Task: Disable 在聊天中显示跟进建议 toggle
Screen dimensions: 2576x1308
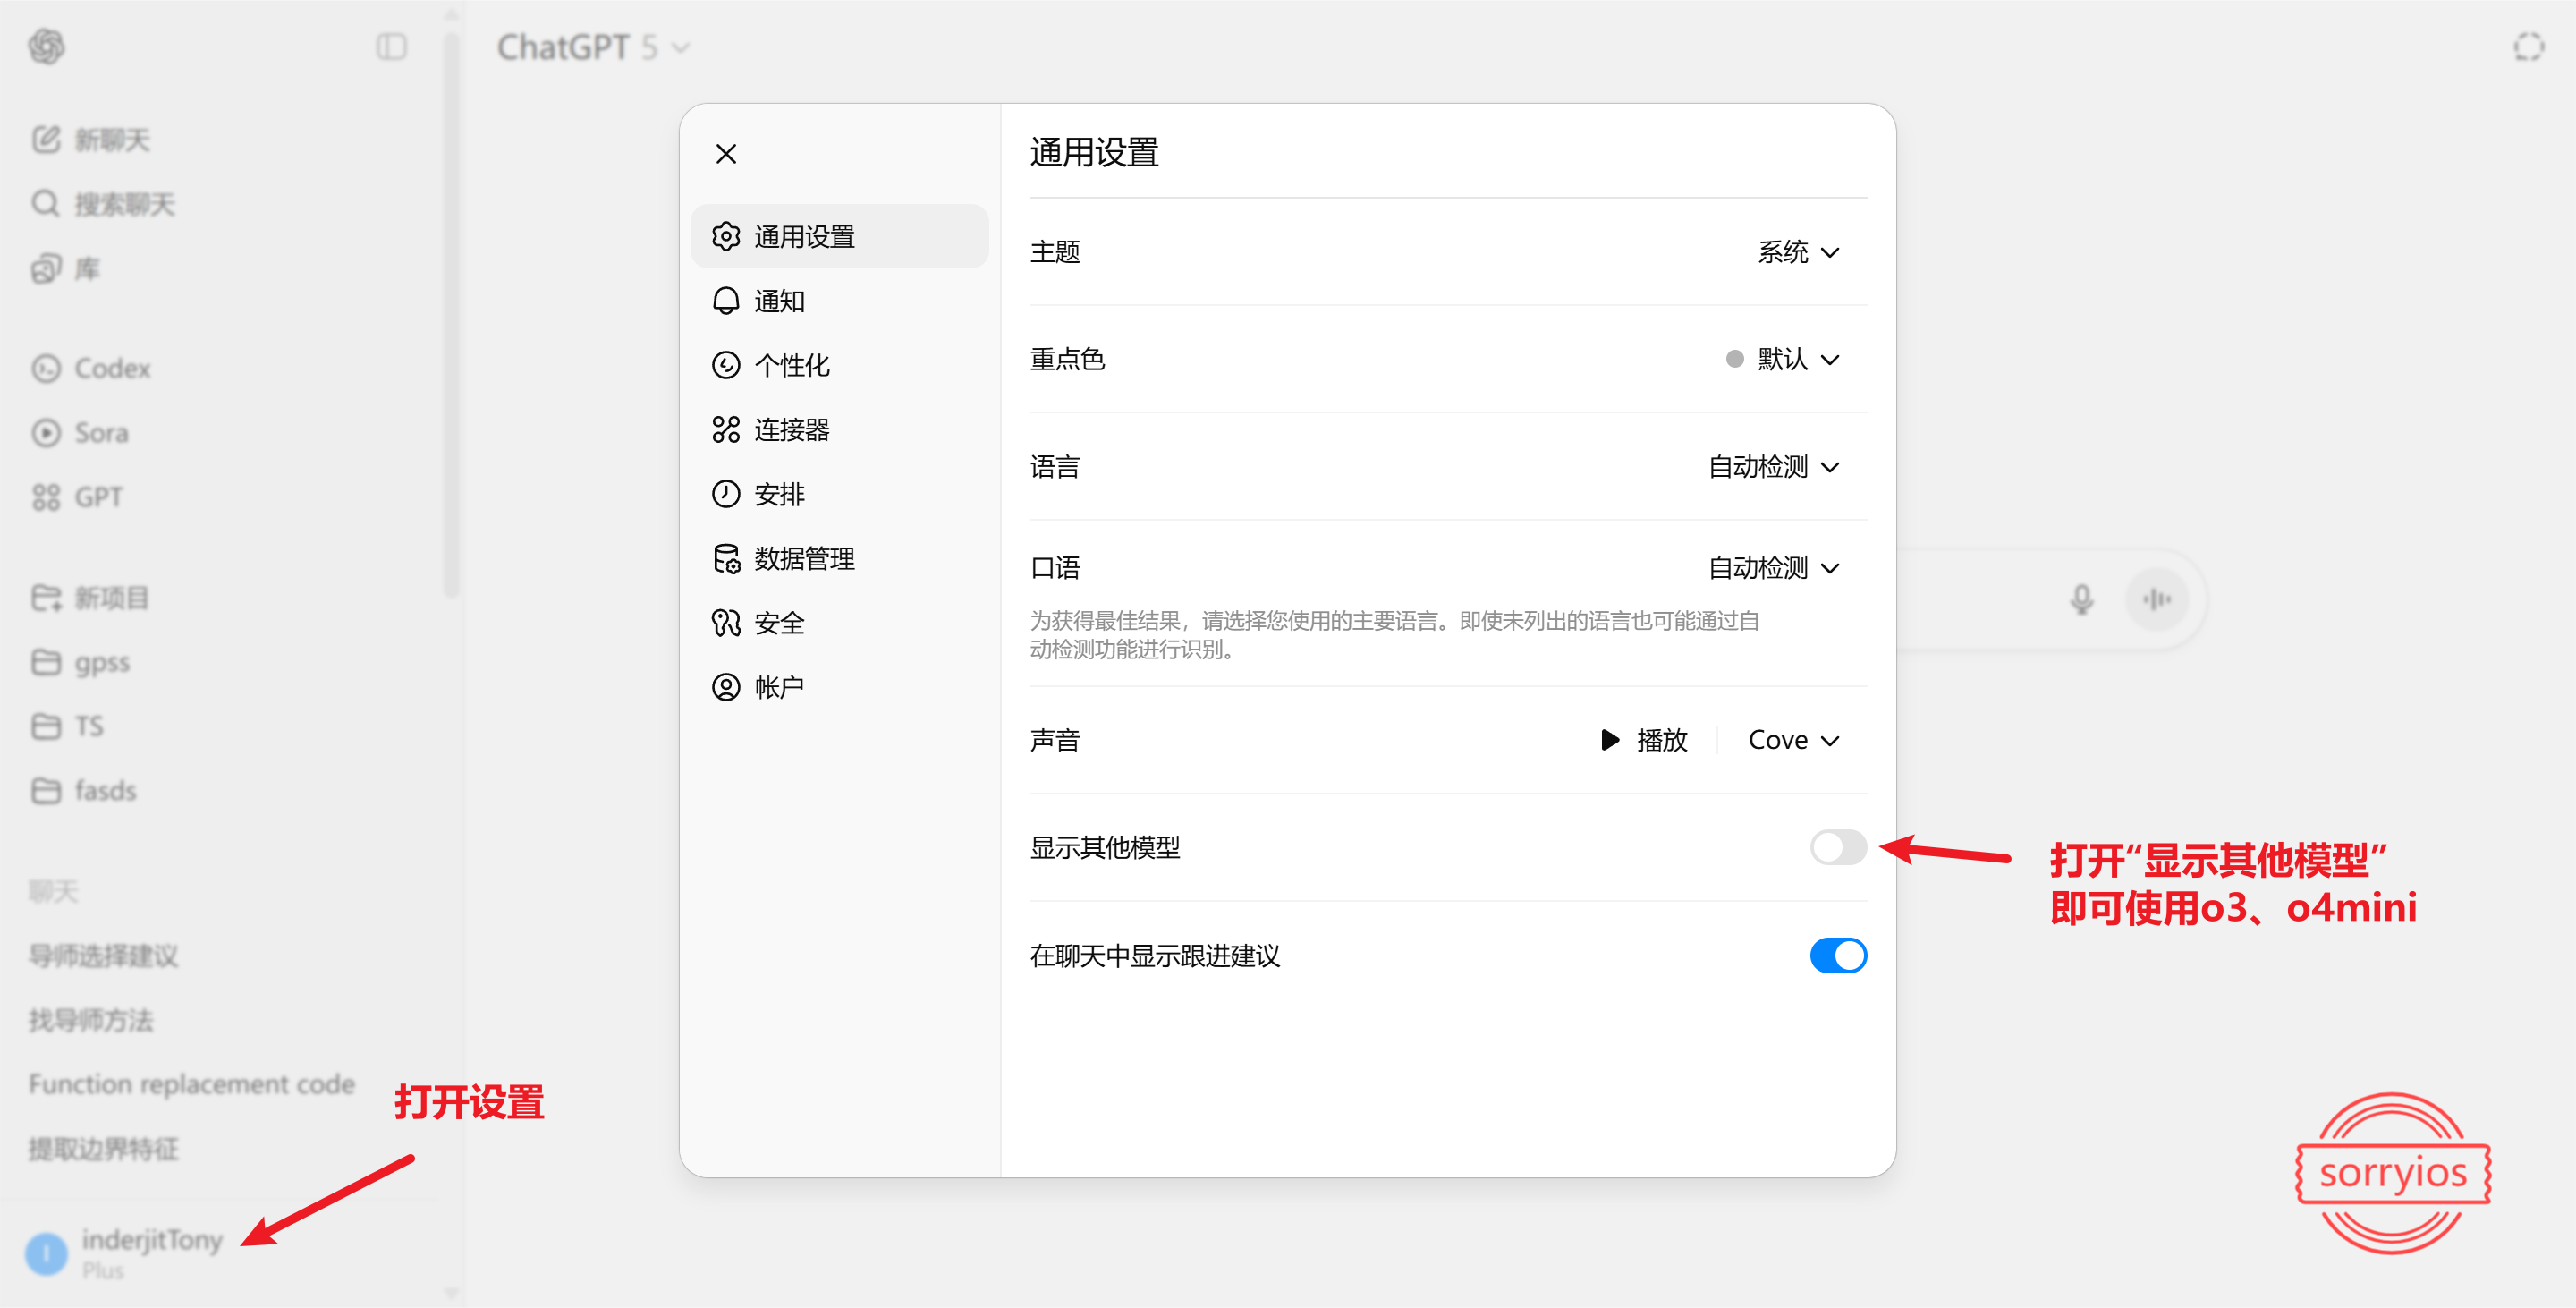Action: pyautogui.click(x=1838, y=955)
